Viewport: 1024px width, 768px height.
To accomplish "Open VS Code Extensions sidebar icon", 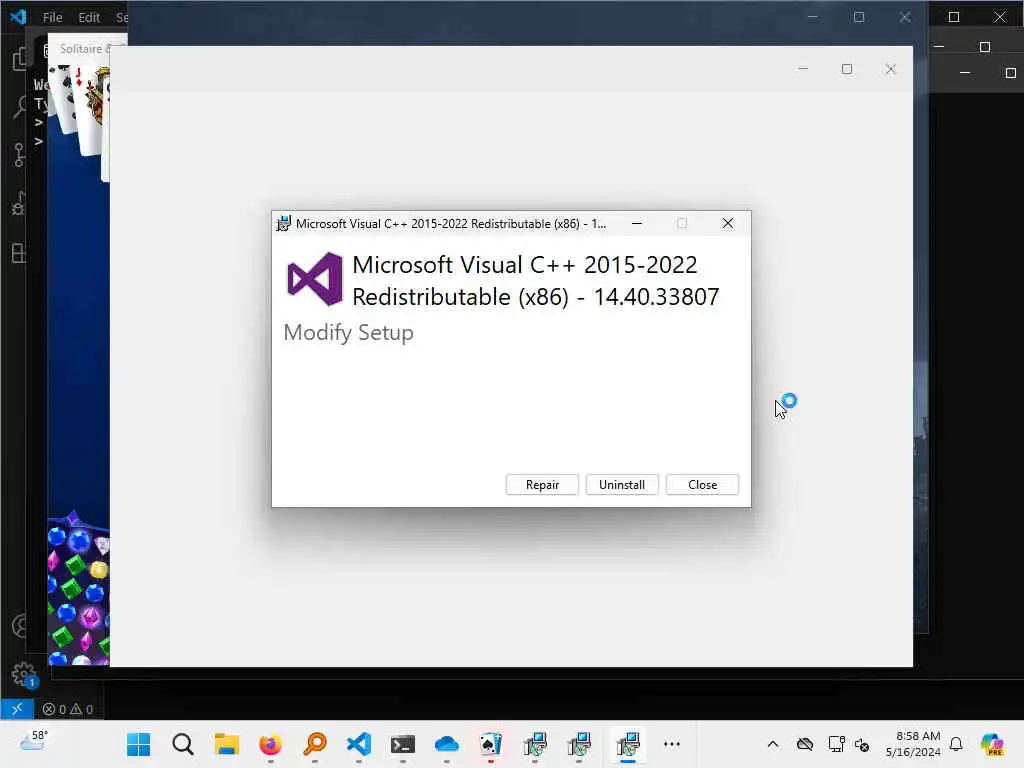I will tap(19, 253).
